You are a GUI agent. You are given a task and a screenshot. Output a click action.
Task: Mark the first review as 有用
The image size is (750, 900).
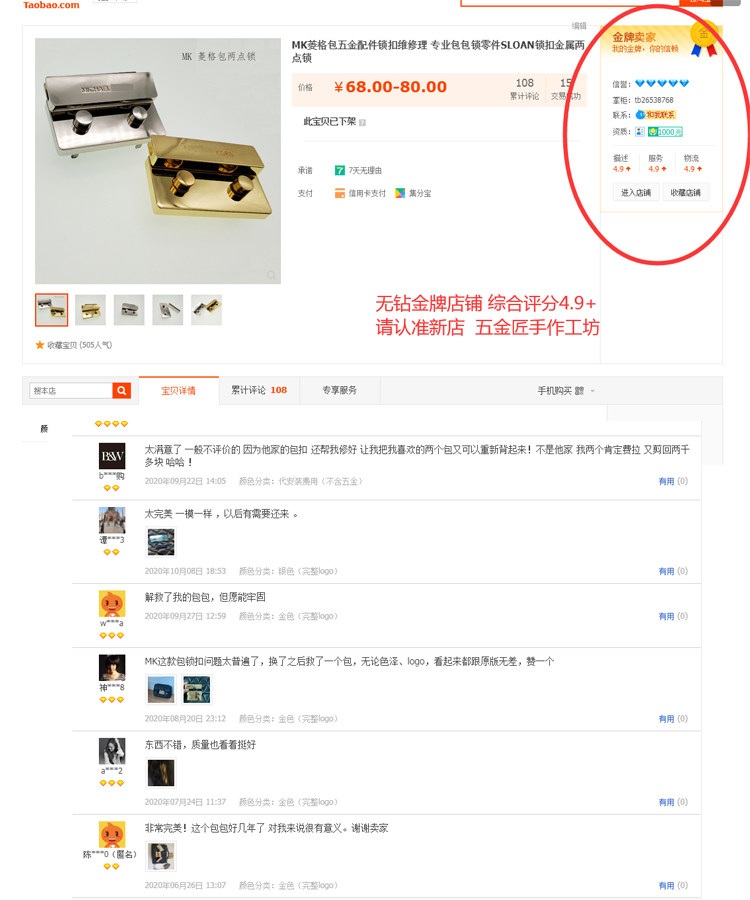[666, 482]
